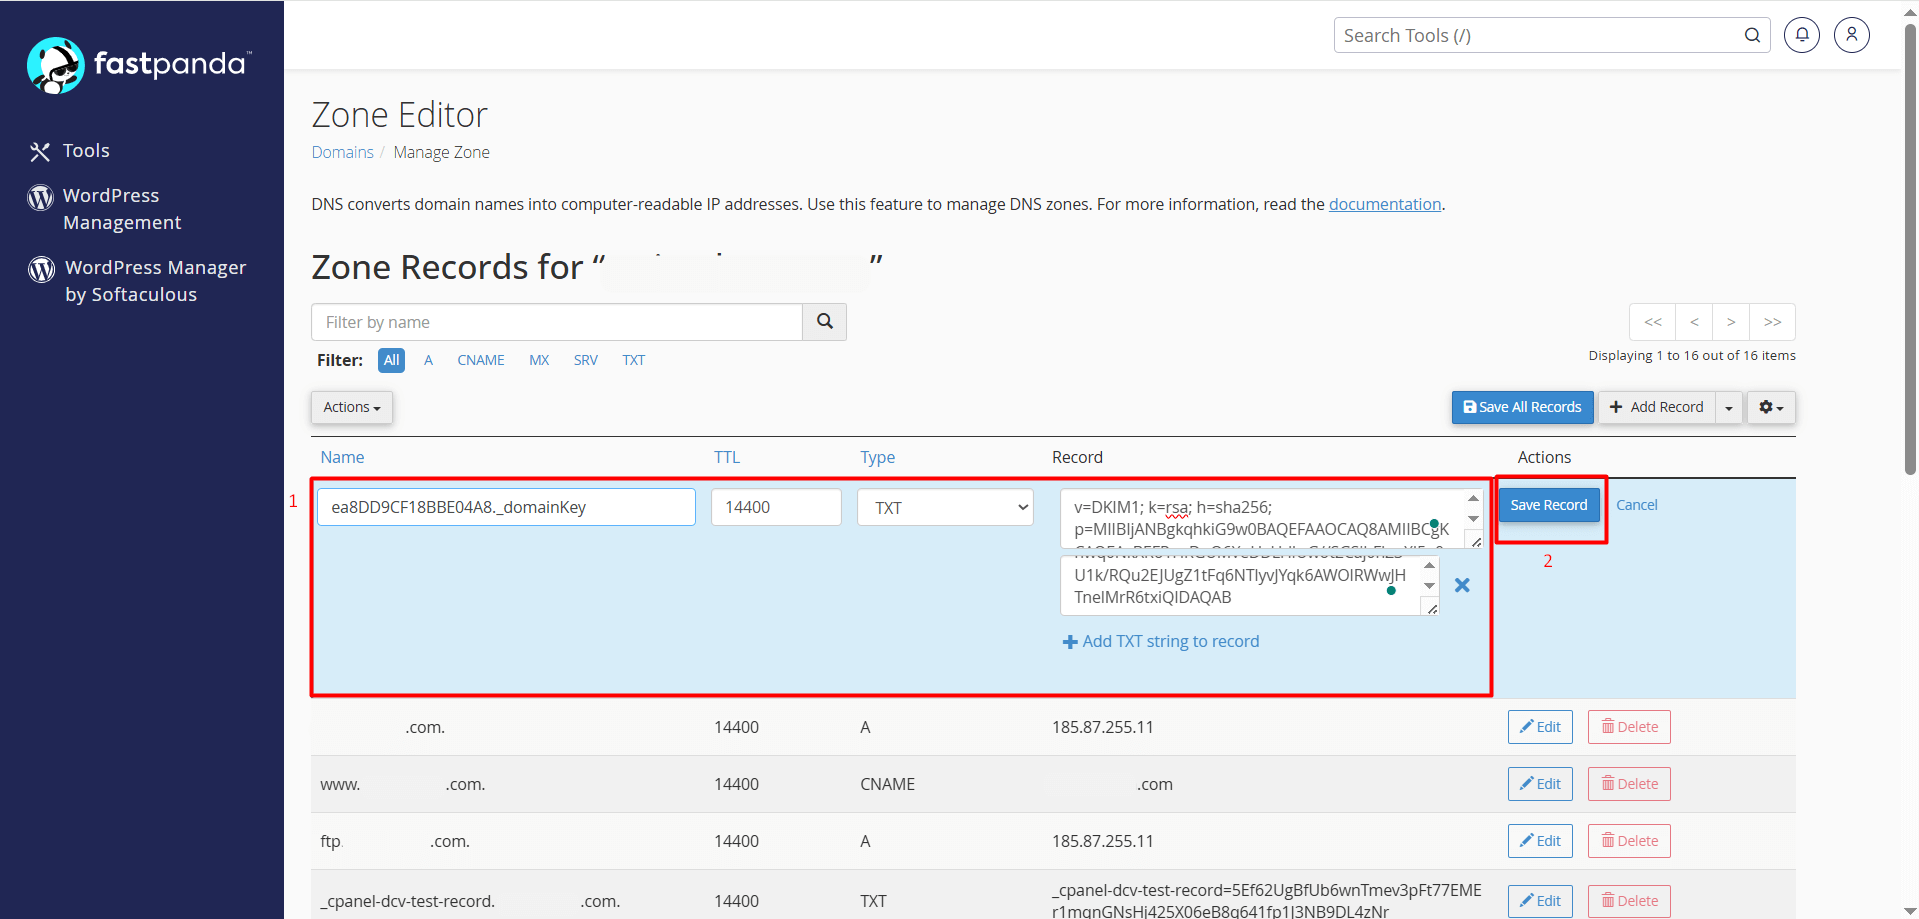Edit the ftp A record
Image resolution: width=1919 pixels, height=919 pixels.
(x=1540, y=841)
